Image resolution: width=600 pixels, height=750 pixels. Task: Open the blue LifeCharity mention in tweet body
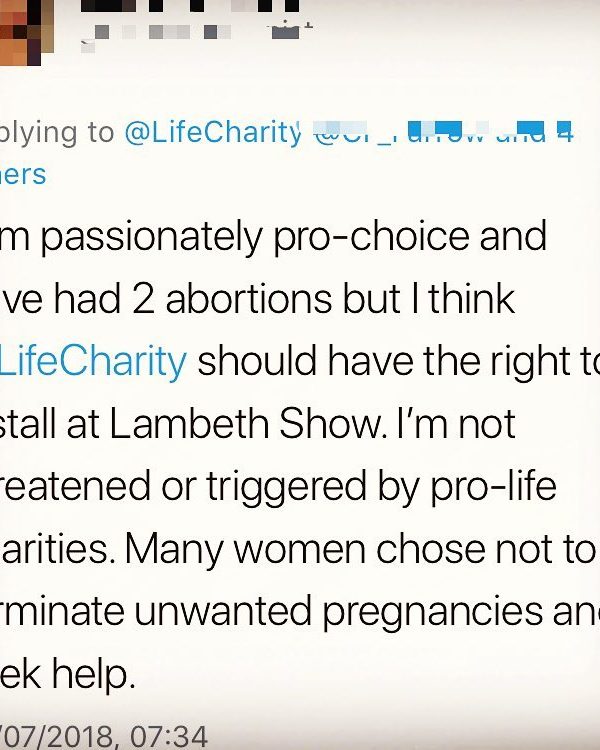(93, 361)
